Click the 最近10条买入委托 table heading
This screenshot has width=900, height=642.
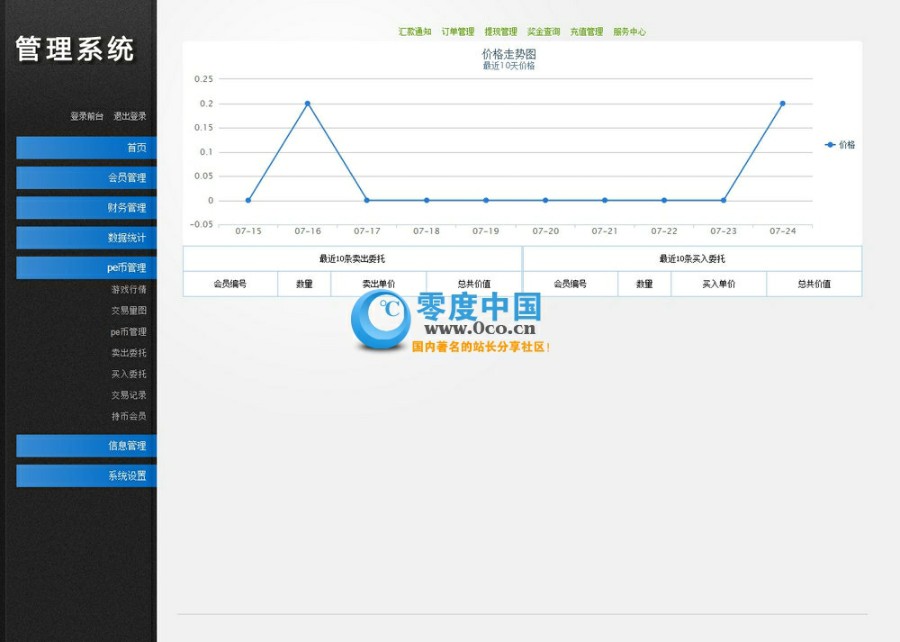point(692,259)
